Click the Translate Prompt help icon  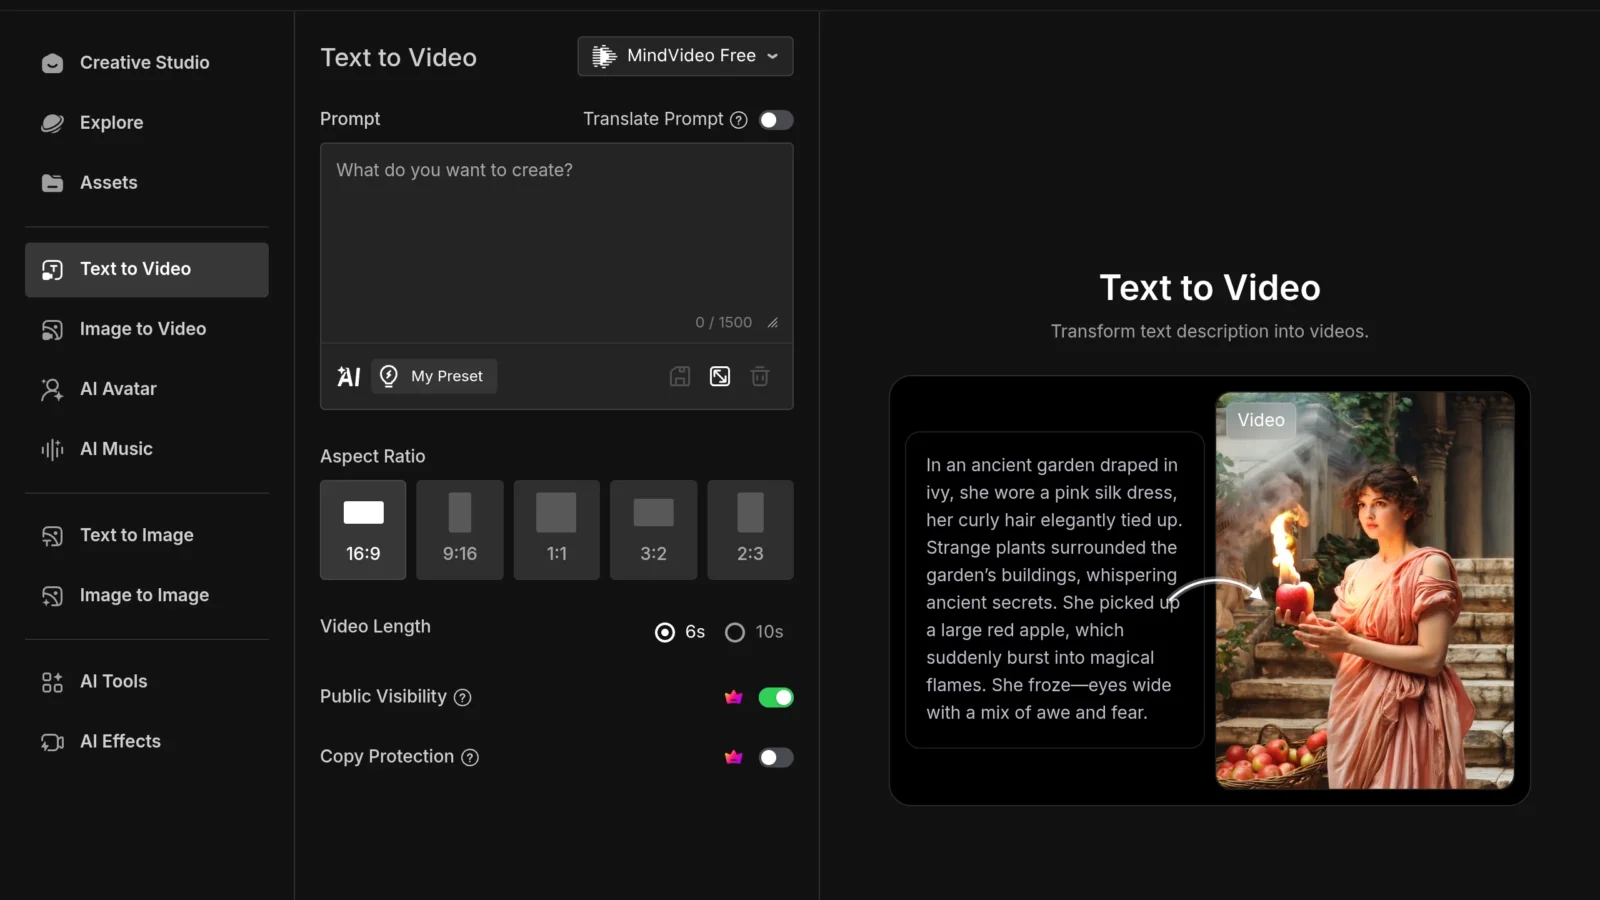pos(739,120)
